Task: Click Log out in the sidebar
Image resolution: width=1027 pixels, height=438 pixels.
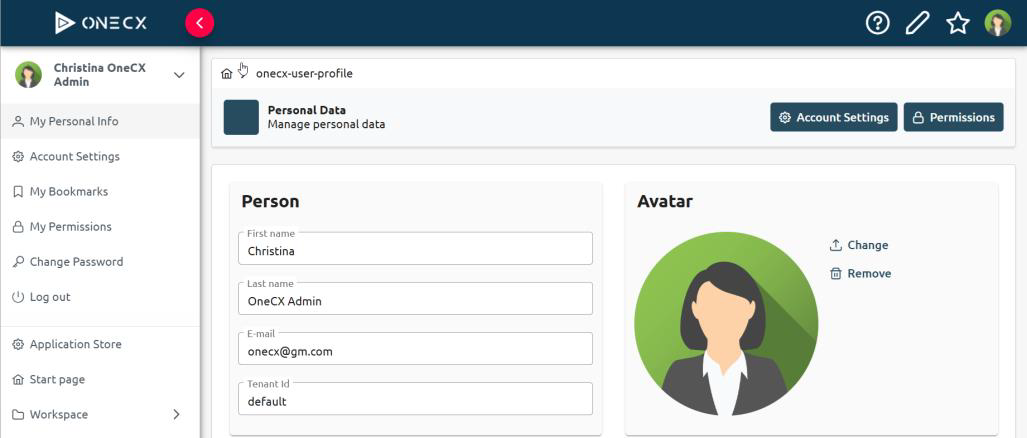Action: (50, 297)
